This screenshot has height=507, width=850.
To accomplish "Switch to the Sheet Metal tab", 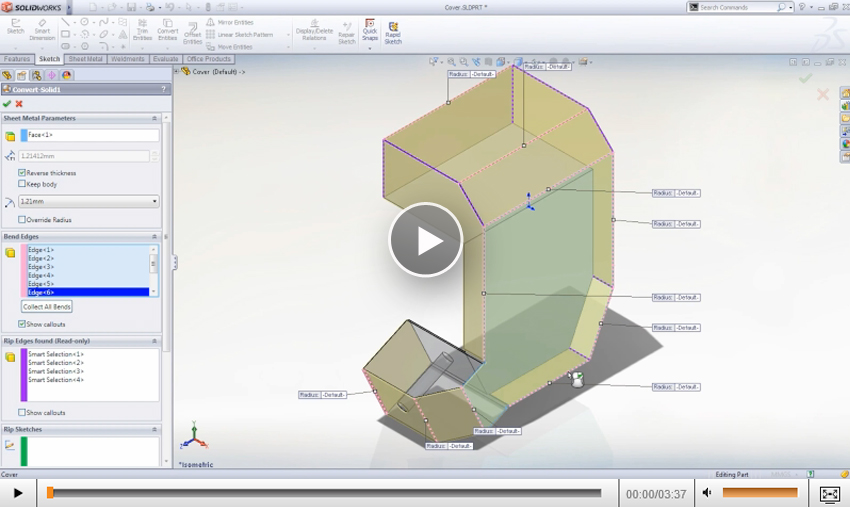I will (85, 59).
